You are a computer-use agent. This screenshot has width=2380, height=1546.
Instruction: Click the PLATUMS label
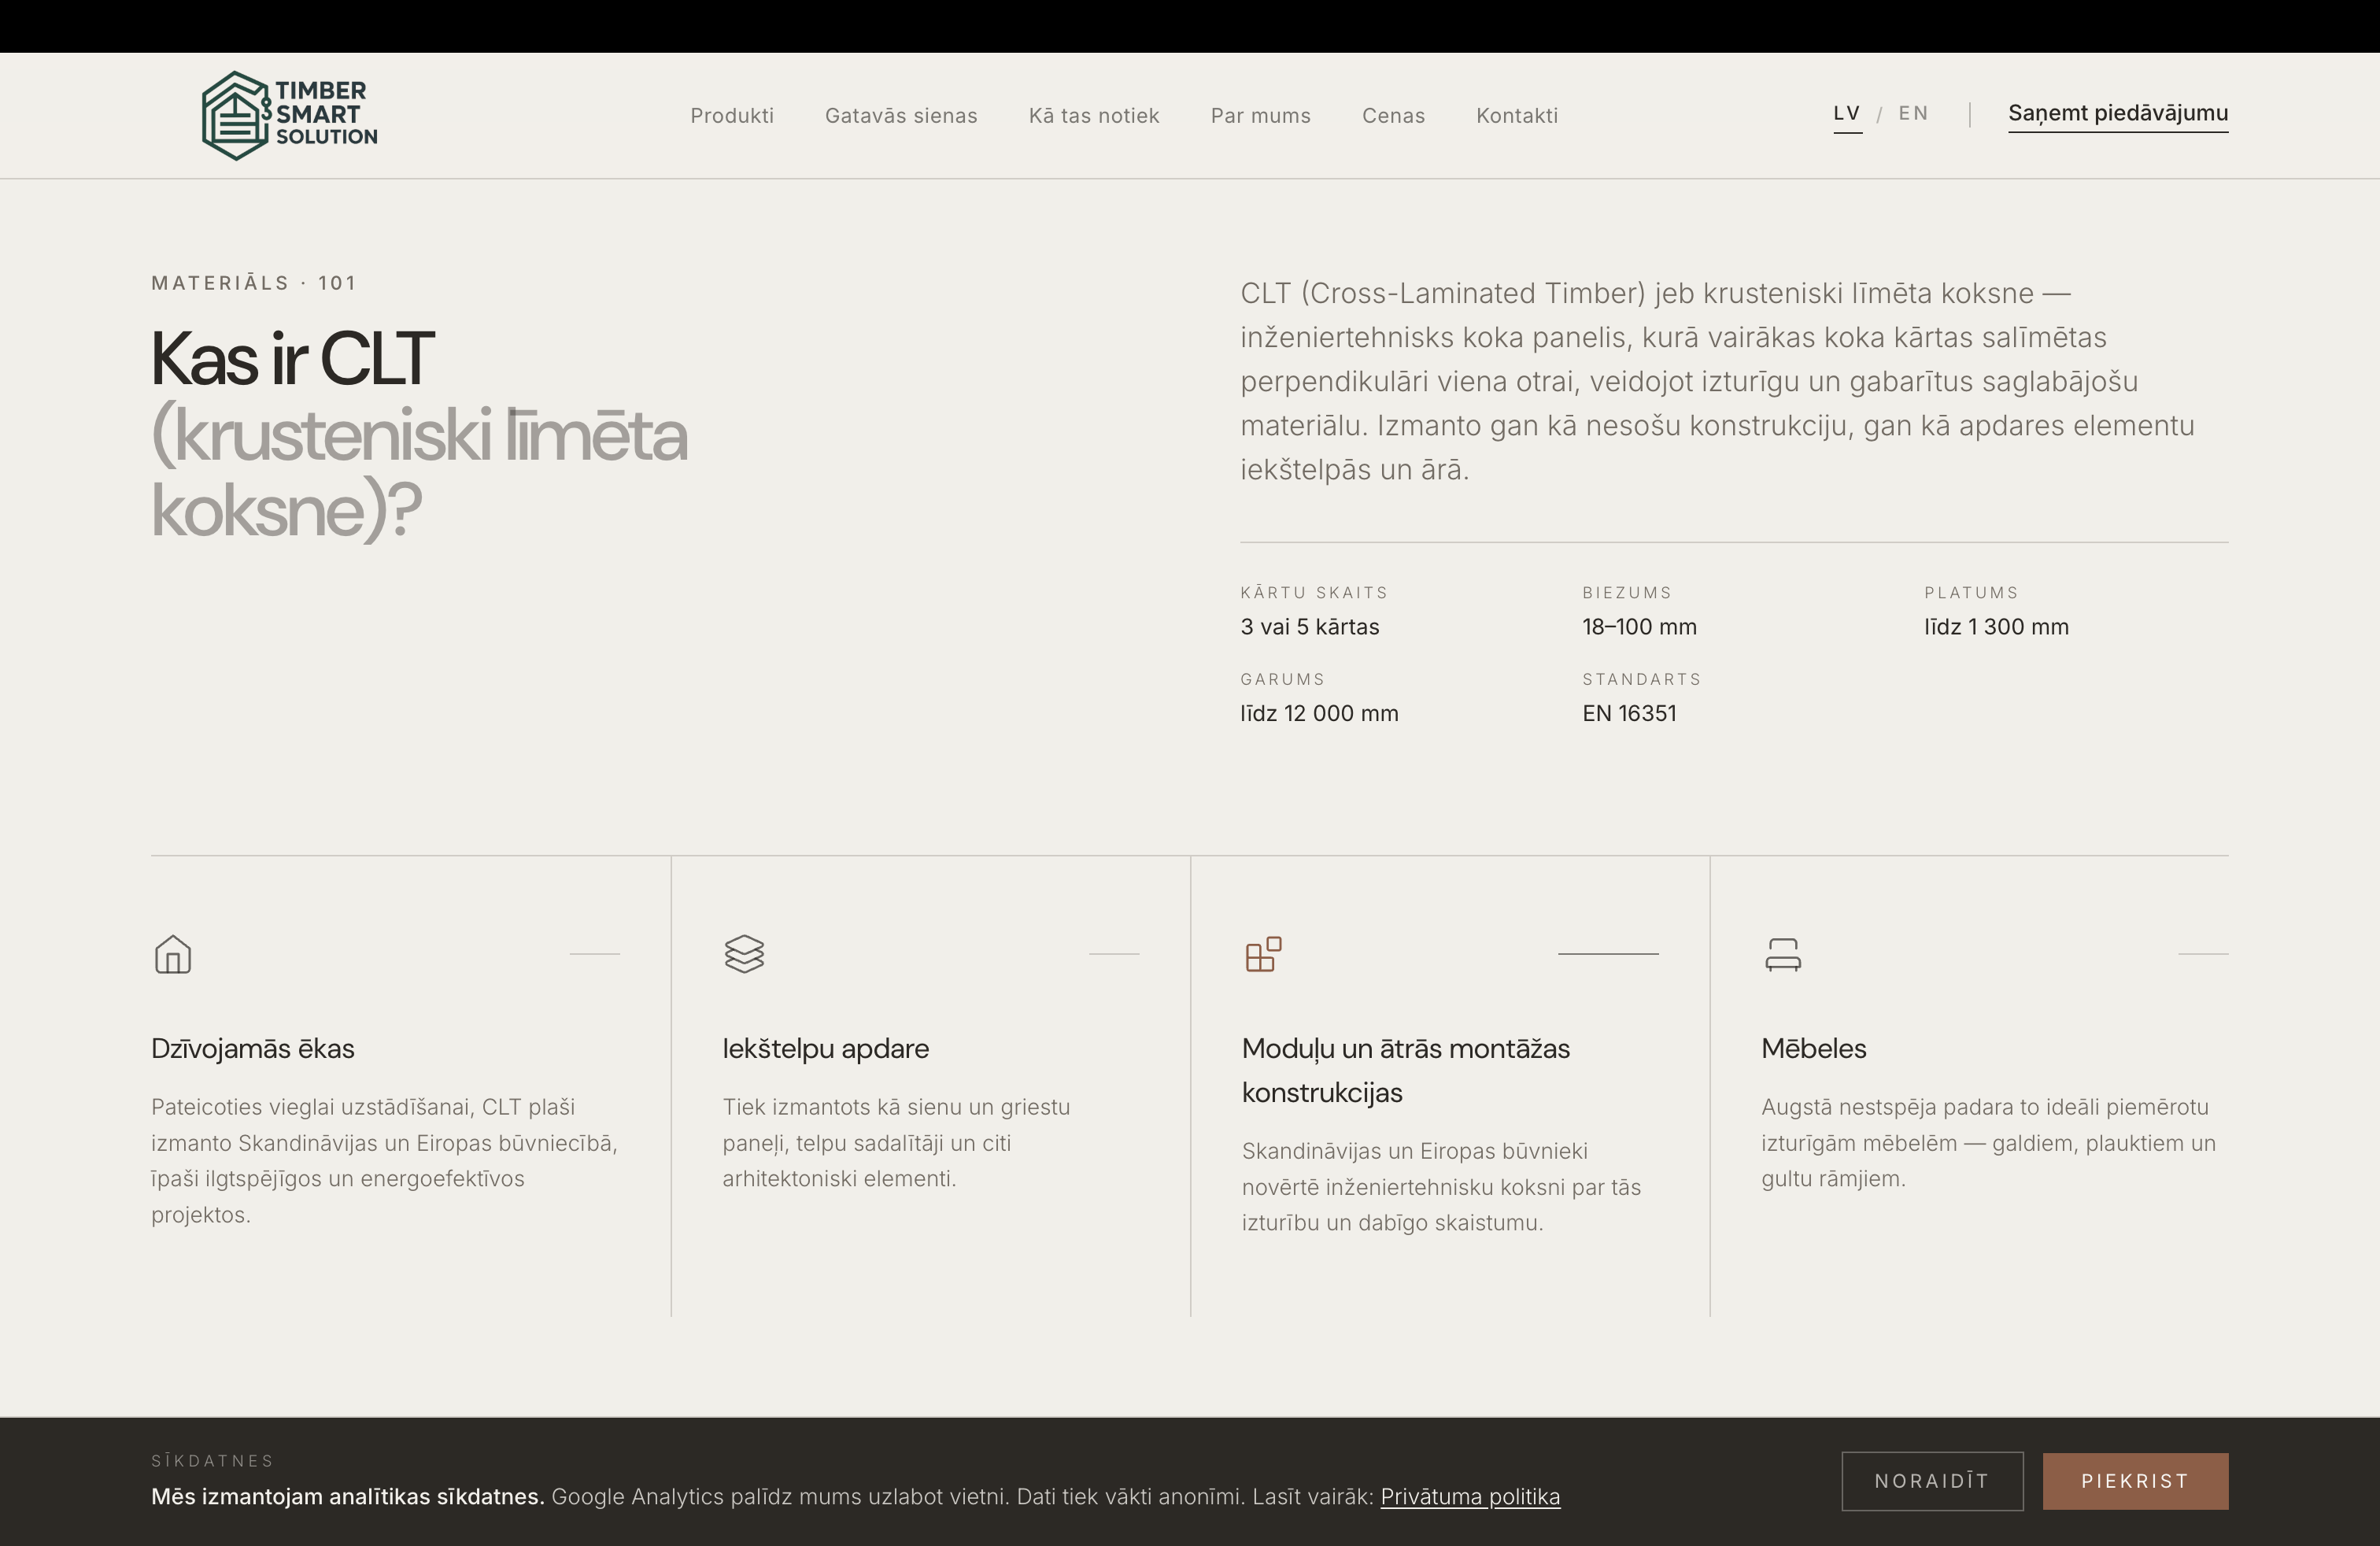point(1971,592)
